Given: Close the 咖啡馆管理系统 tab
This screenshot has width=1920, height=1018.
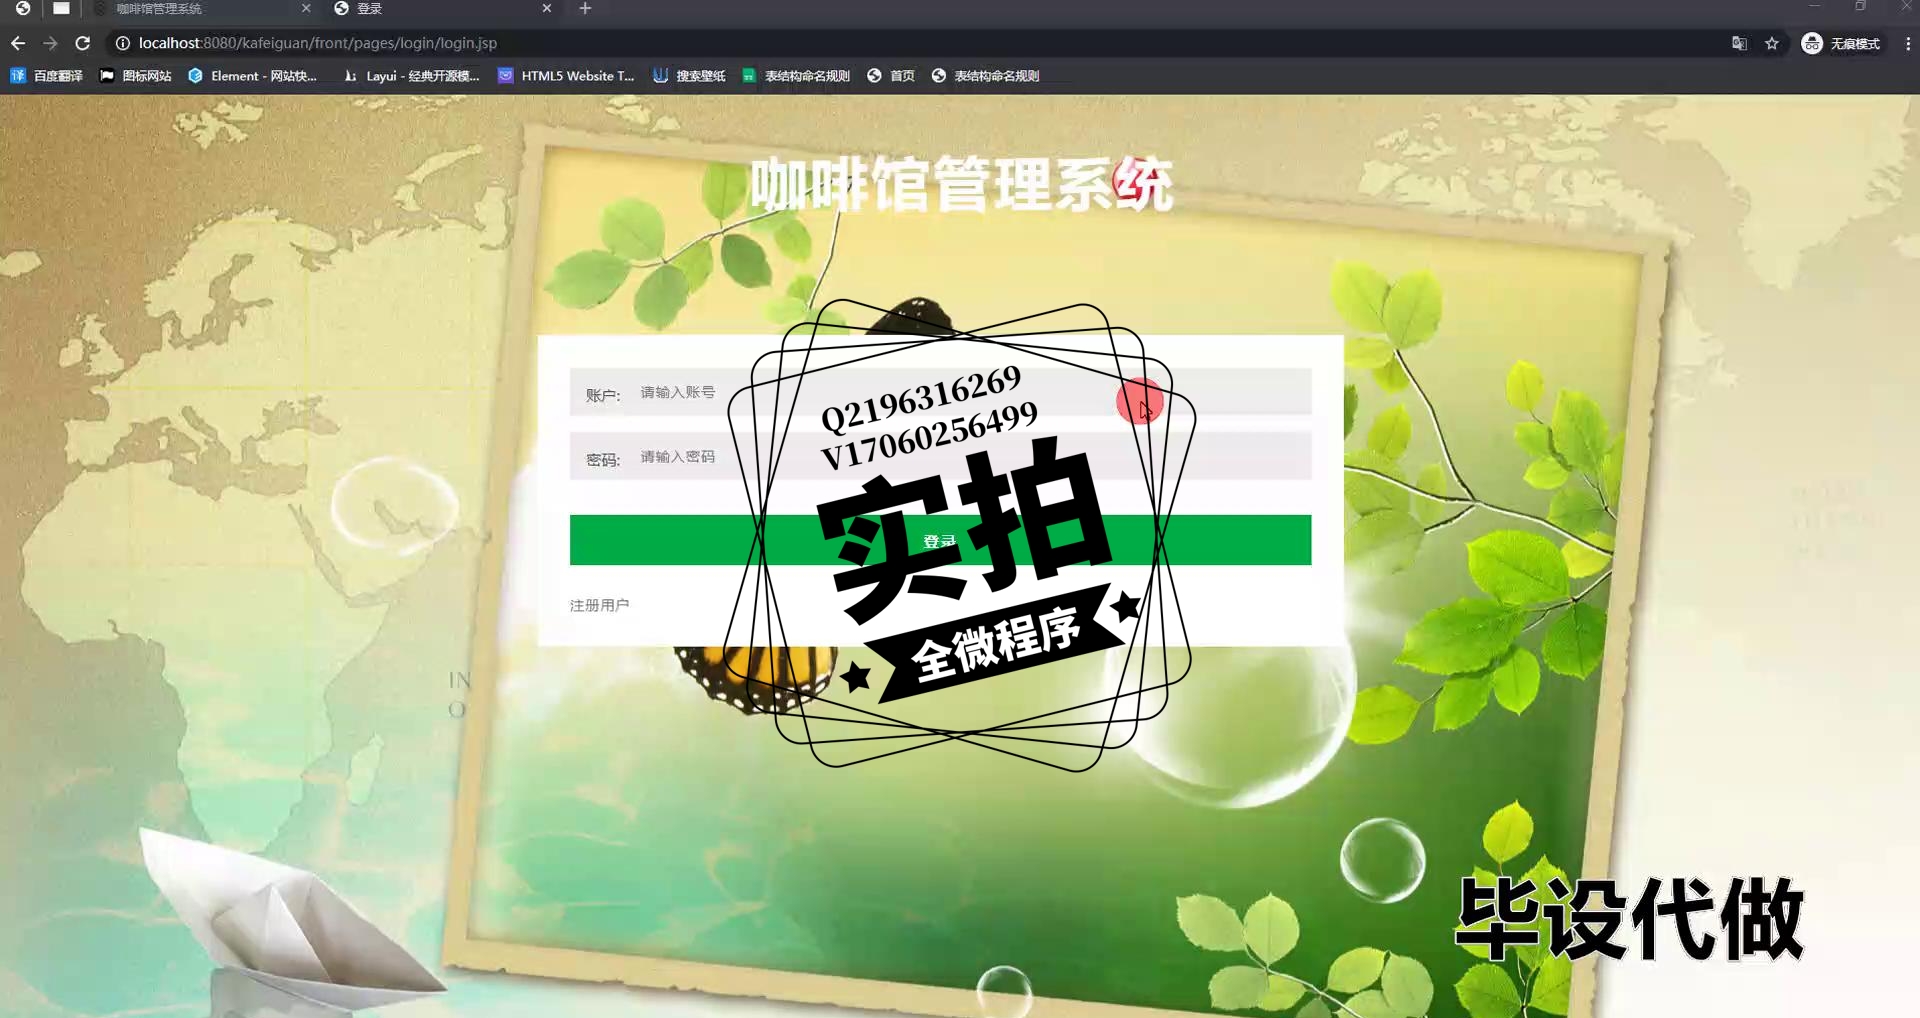Looking at the screenshot, I should click(x=306, y=8).
